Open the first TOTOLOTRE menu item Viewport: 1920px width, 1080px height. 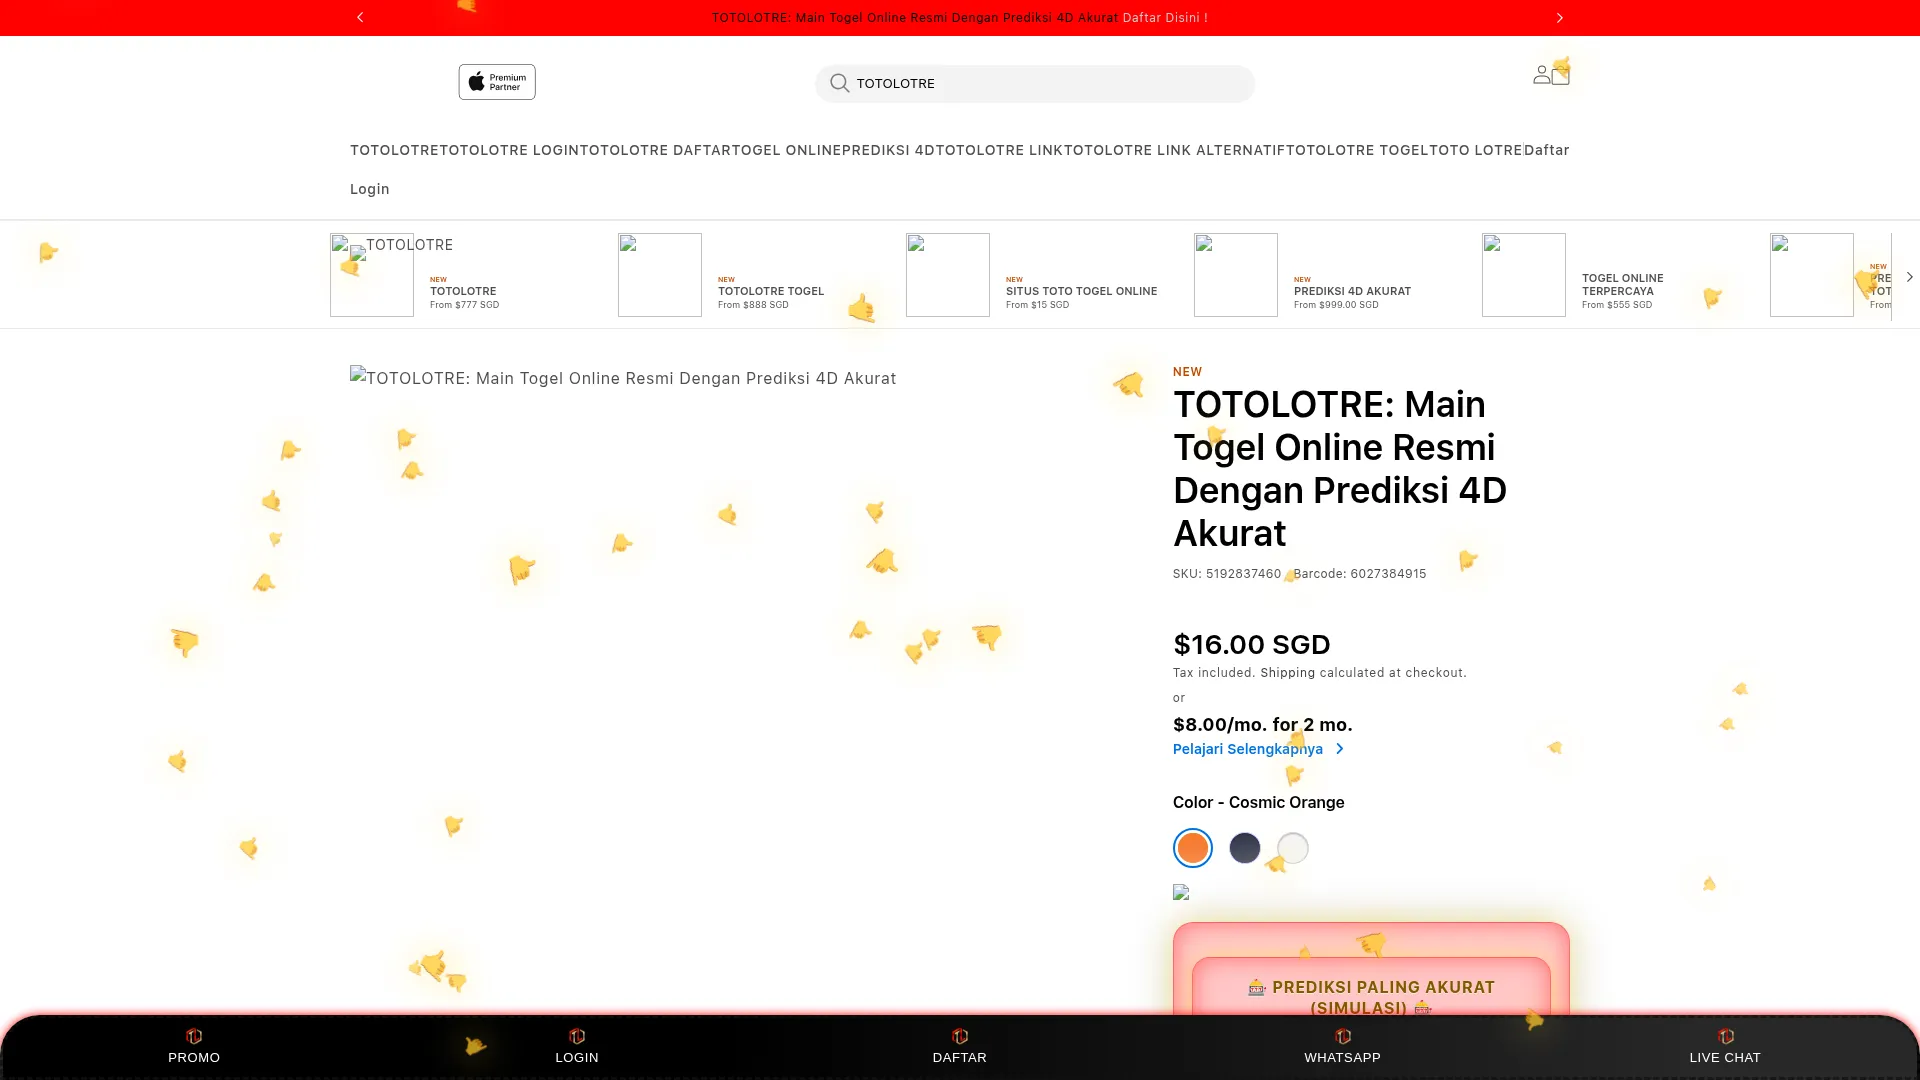click(395, 150)
